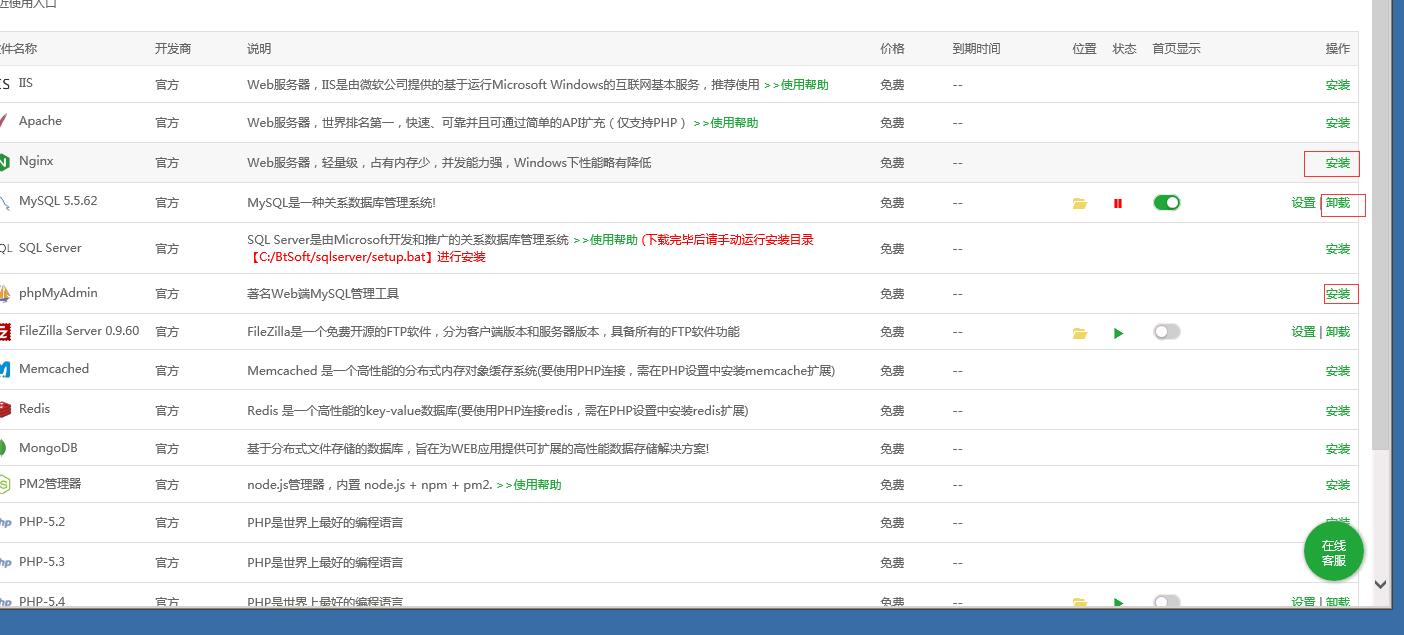
Task: Install SQL Server
Action: 1337,249
